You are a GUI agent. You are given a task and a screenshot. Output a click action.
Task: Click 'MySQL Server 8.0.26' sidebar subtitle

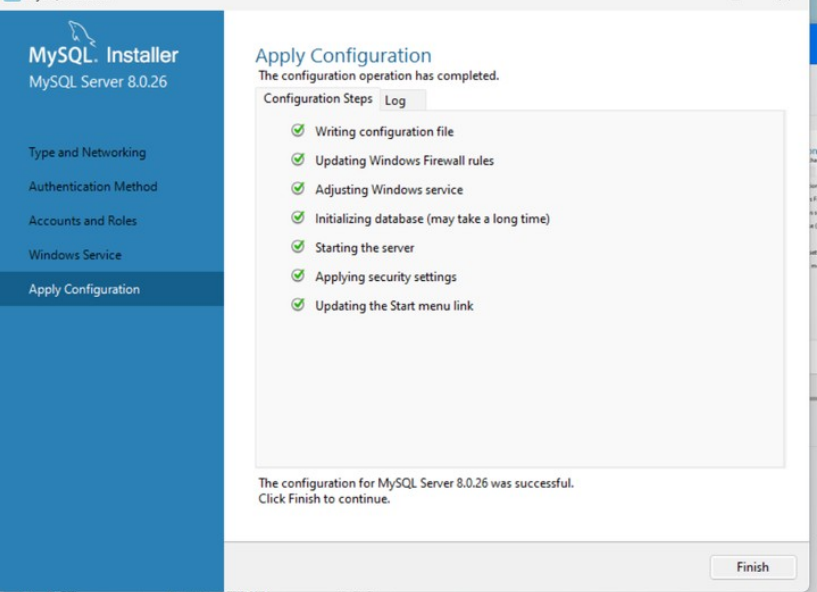pos(98,82)
